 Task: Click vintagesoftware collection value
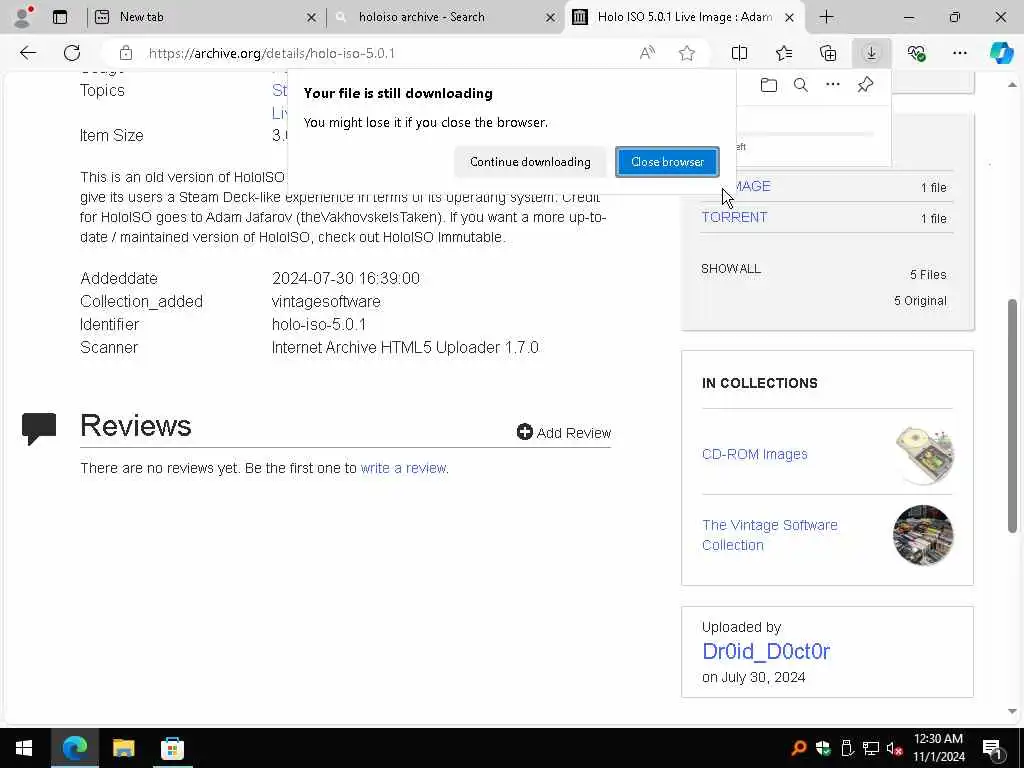pyautogui.click(x=326, y=302)
